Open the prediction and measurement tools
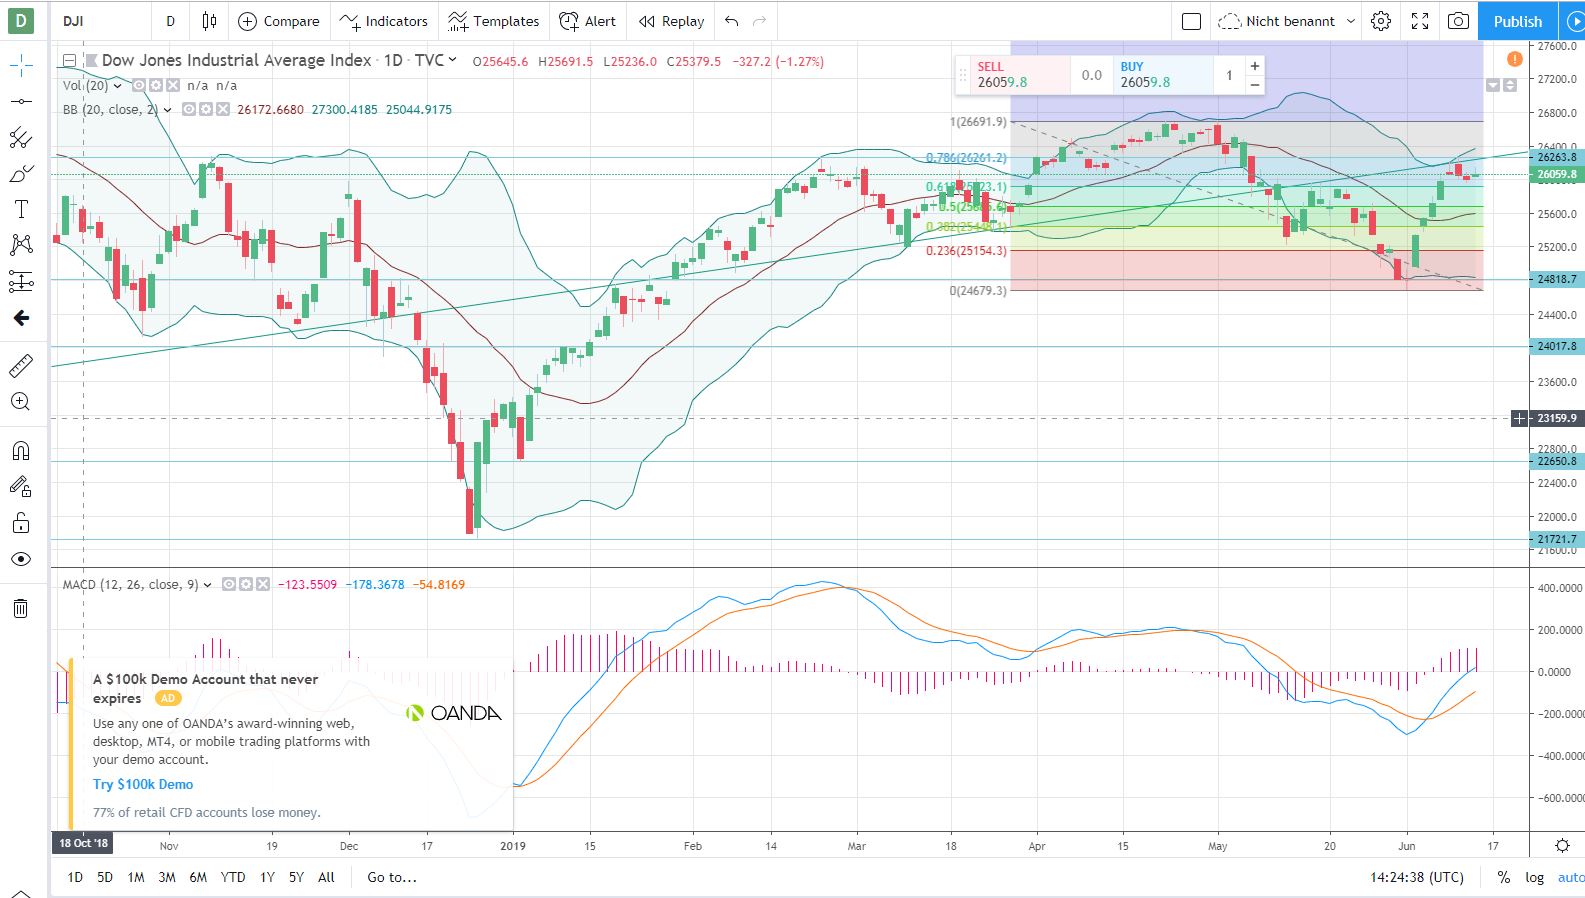This screenshot has width=1585, height=898. pyautogui.click(x=21, y=281)
